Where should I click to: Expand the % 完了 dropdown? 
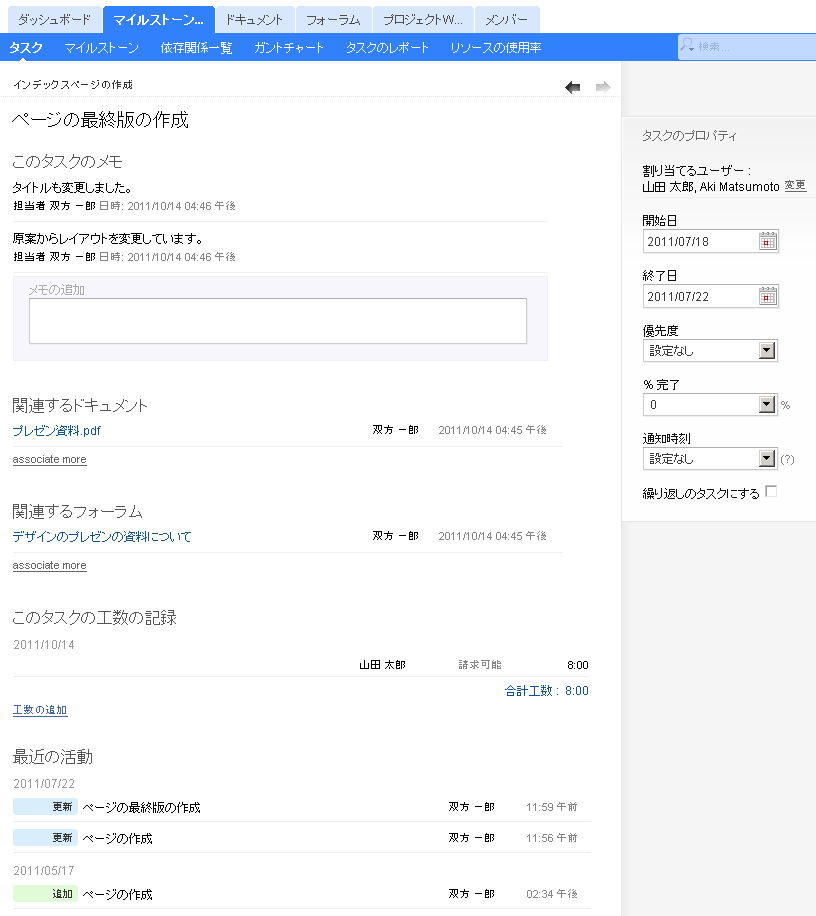[767, 404]
